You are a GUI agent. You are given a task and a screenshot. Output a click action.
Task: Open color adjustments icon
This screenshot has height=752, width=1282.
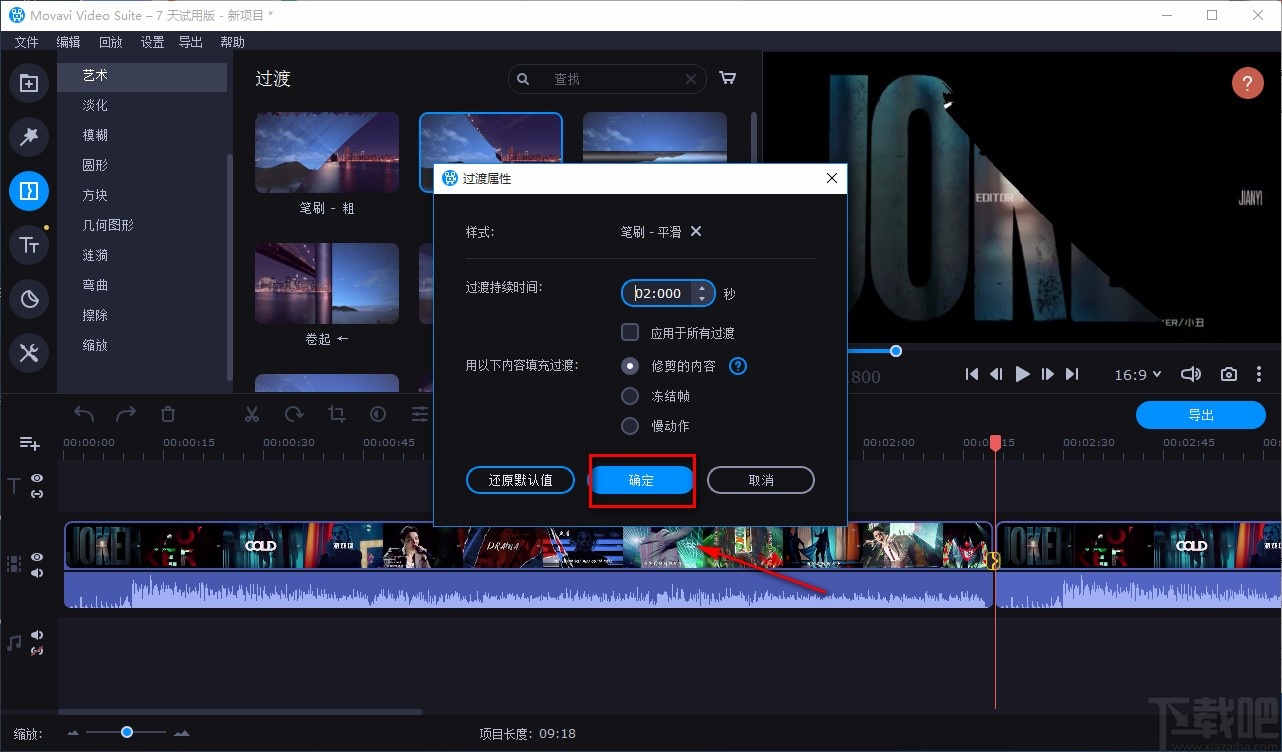point(378,414)
